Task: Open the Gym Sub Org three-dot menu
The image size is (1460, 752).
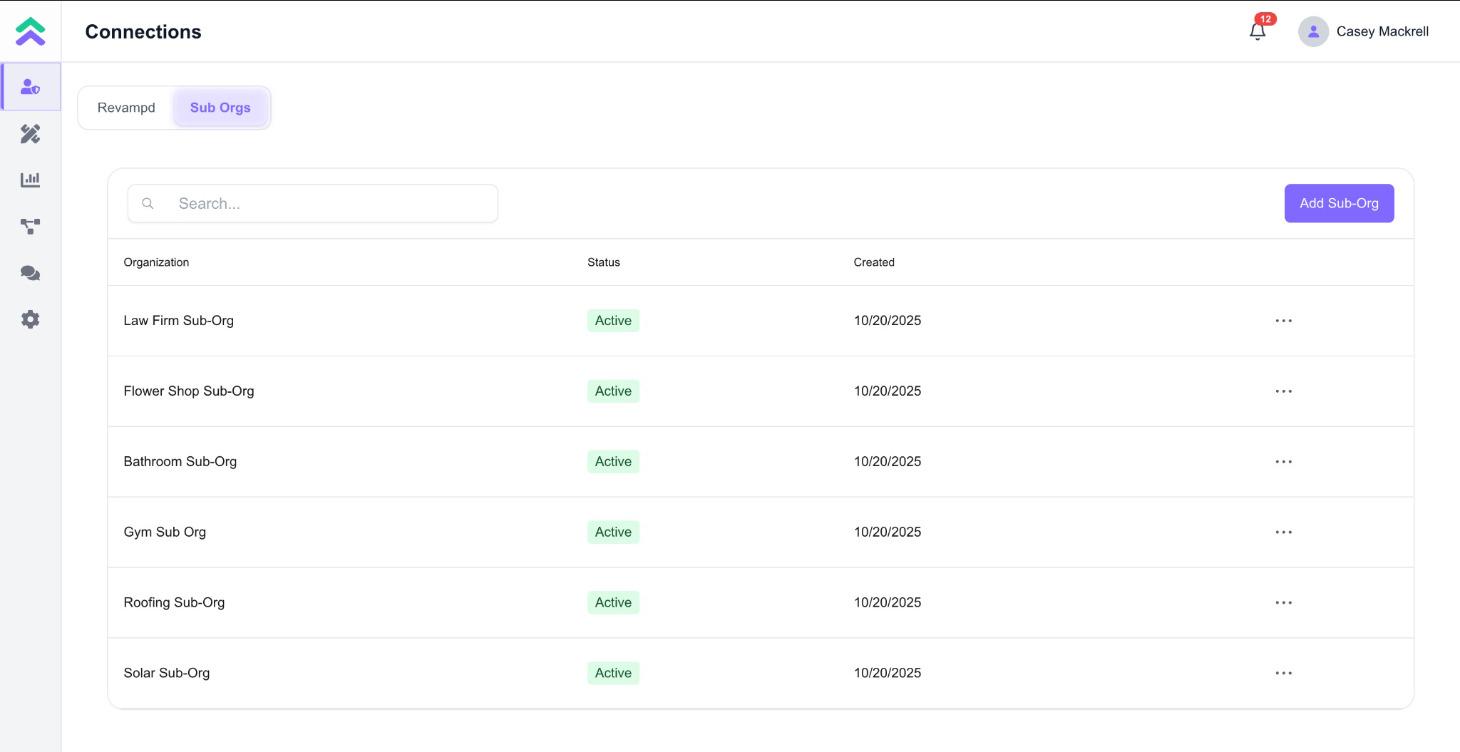Action: pos(1284,532)
